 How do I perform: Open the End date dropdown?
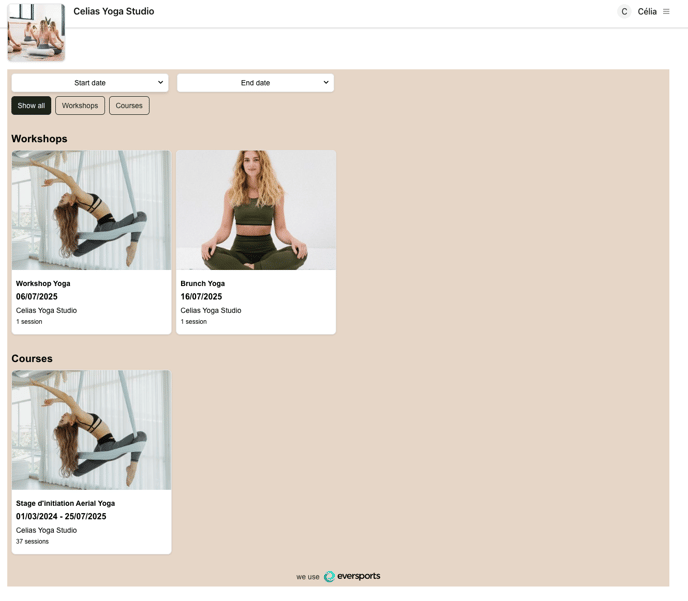tap(255, 82)
